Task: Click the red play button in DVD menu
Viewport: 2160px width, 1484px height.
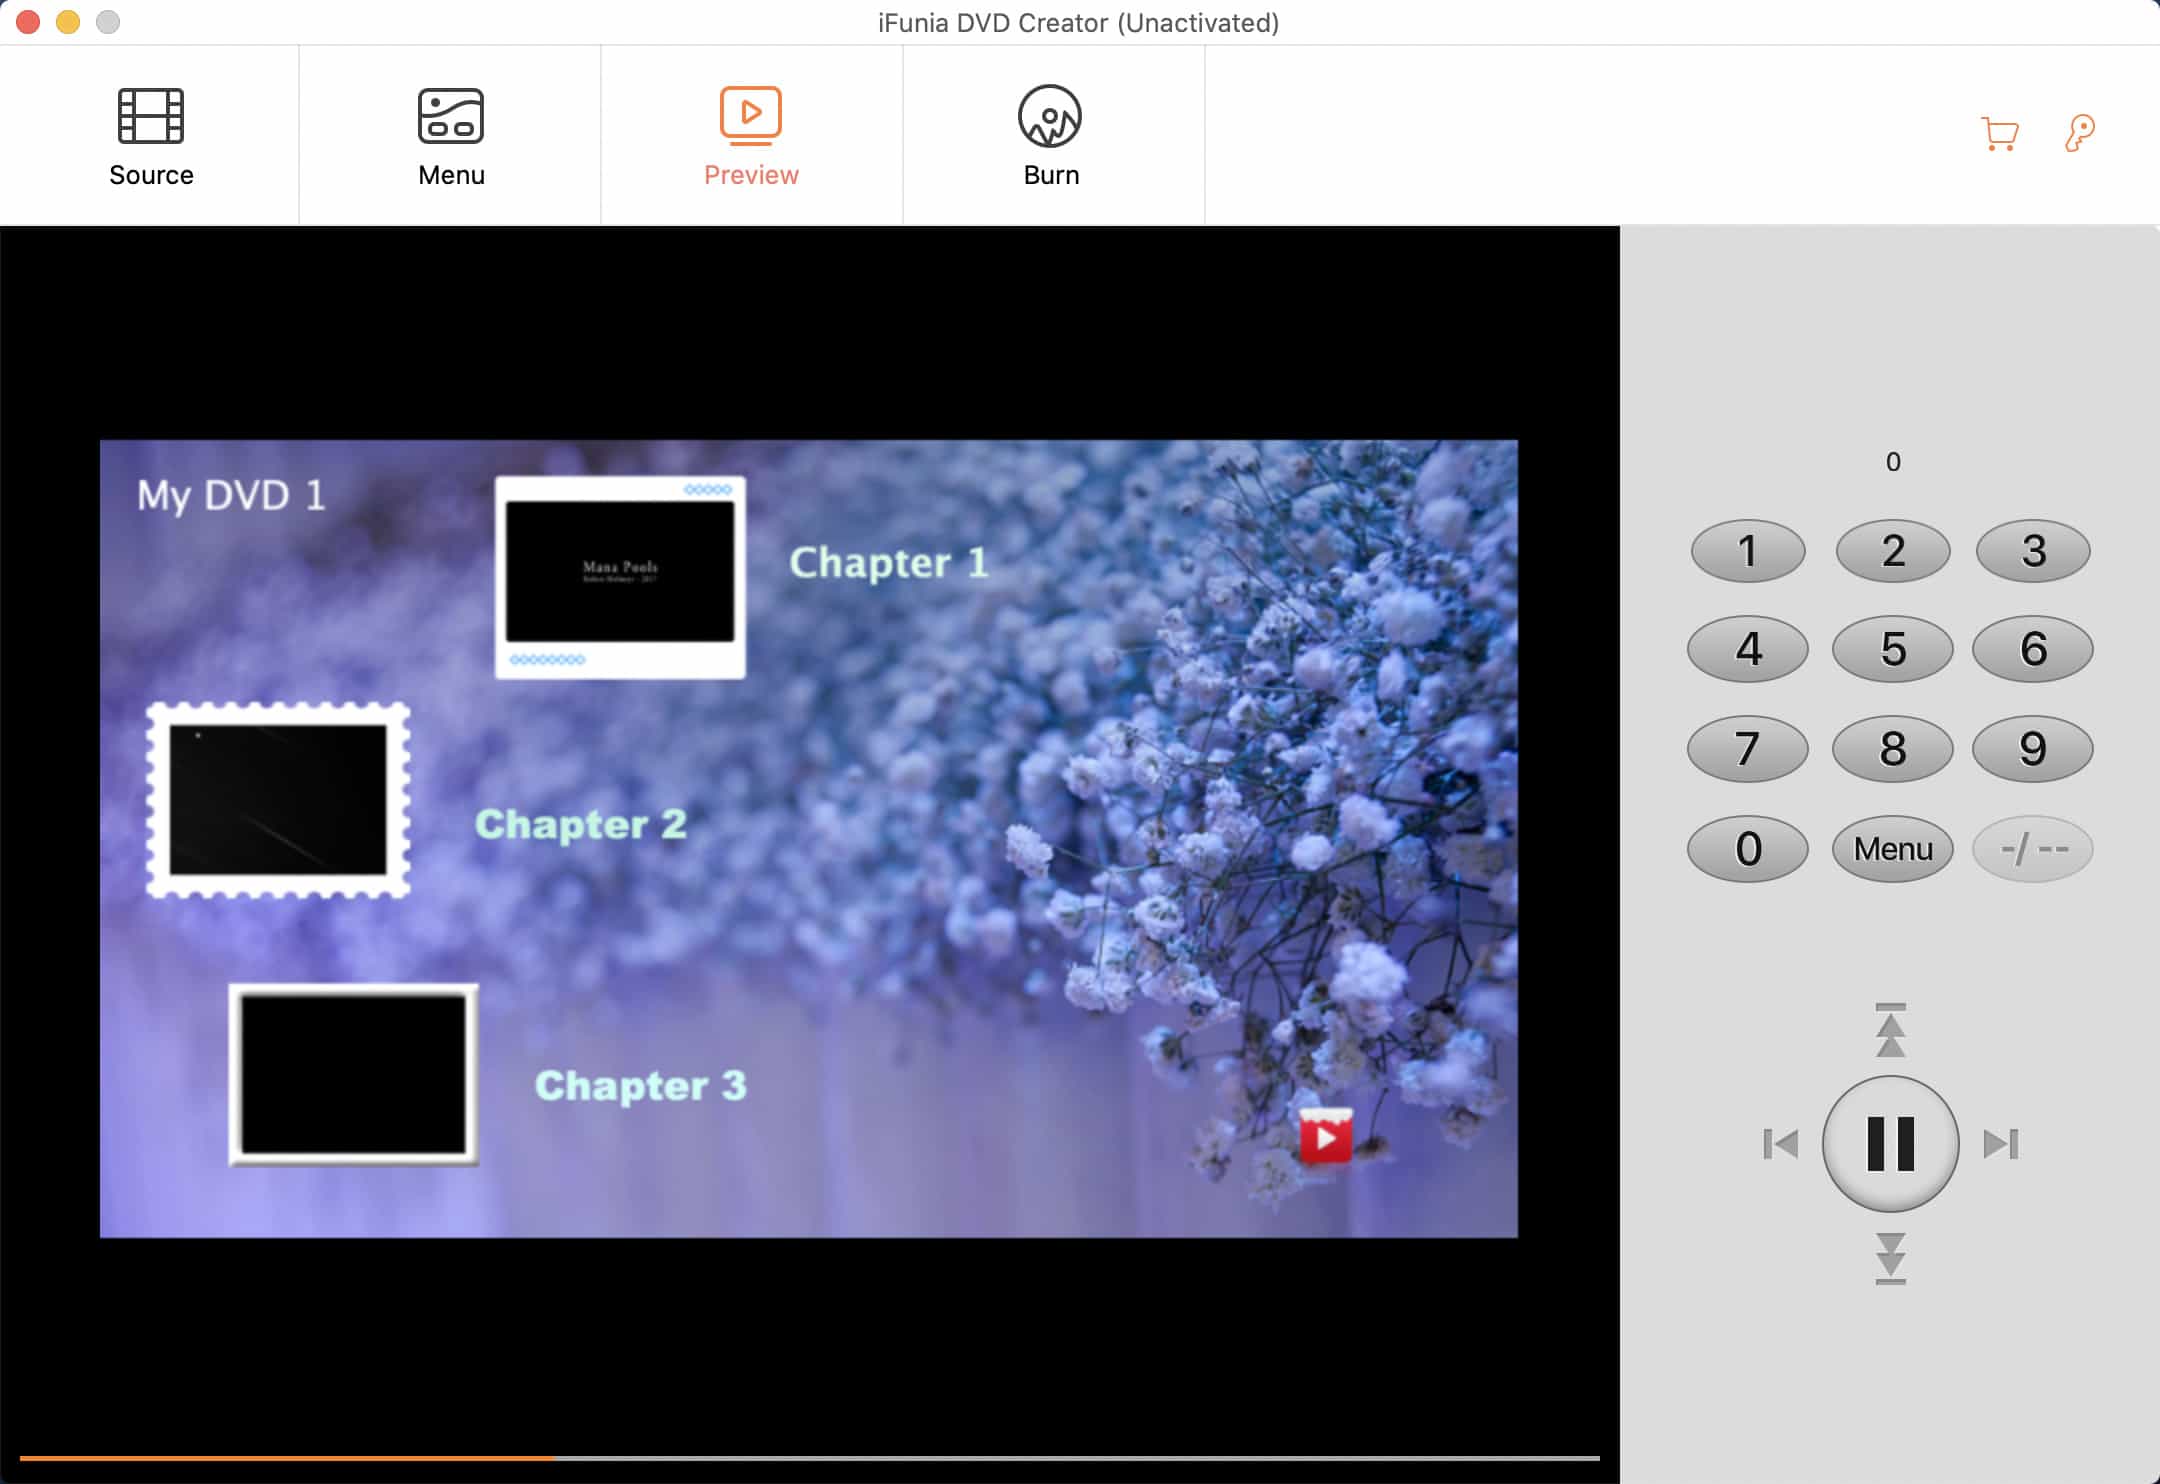Action: [1326, 1137]
